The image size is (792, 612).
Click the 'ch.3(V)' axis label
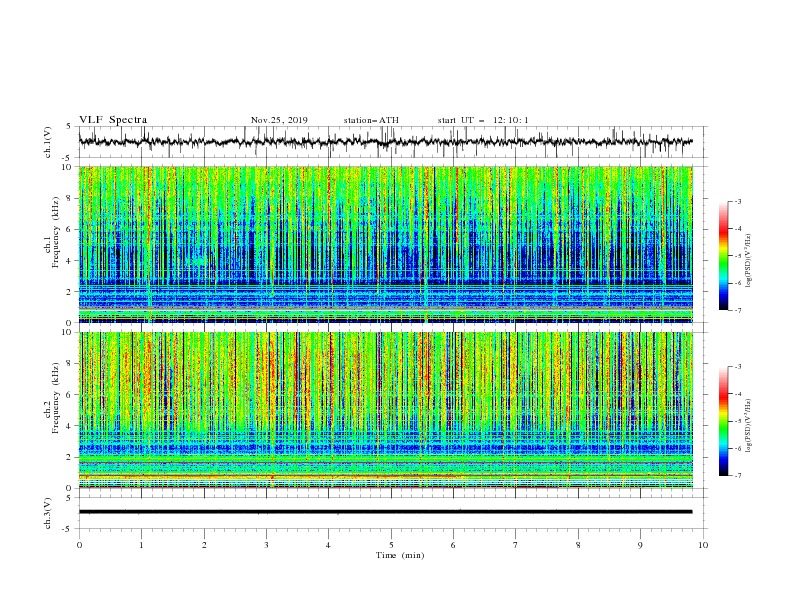pos(48,513)
